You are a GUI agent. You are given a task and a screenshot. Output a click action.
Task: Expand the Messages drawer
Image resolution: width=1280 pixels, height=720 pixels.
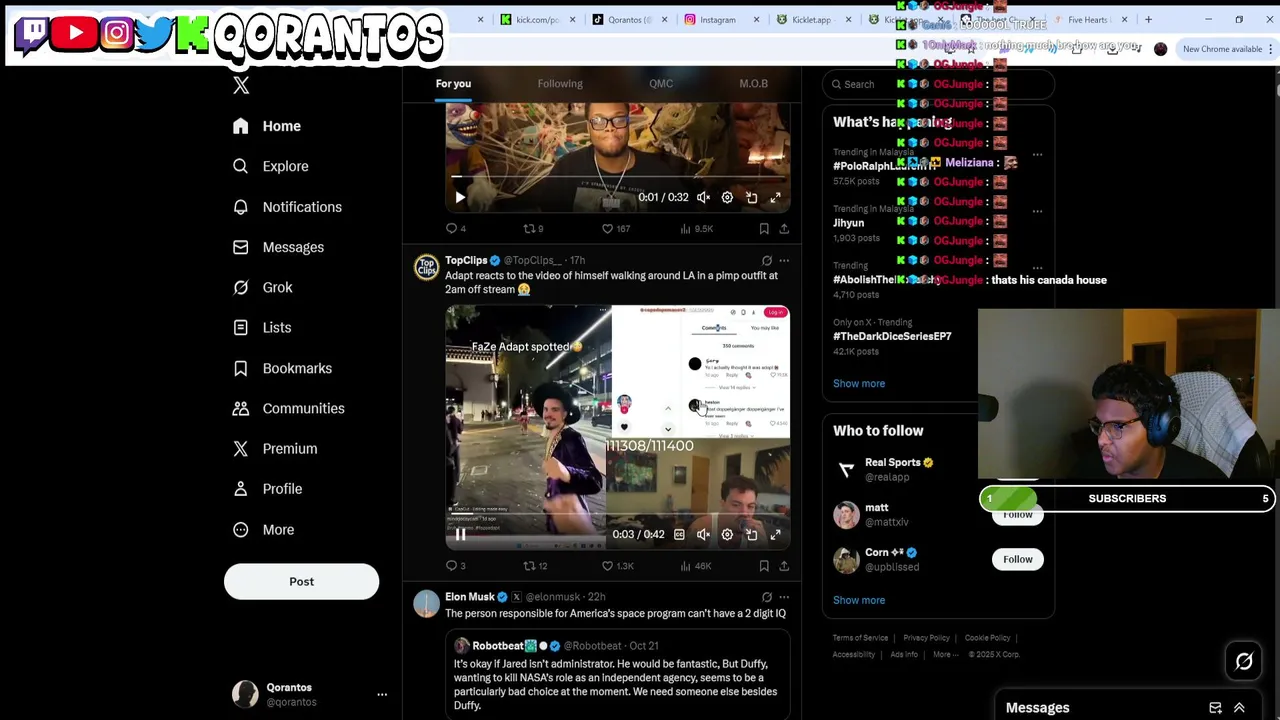point(1239,708)
